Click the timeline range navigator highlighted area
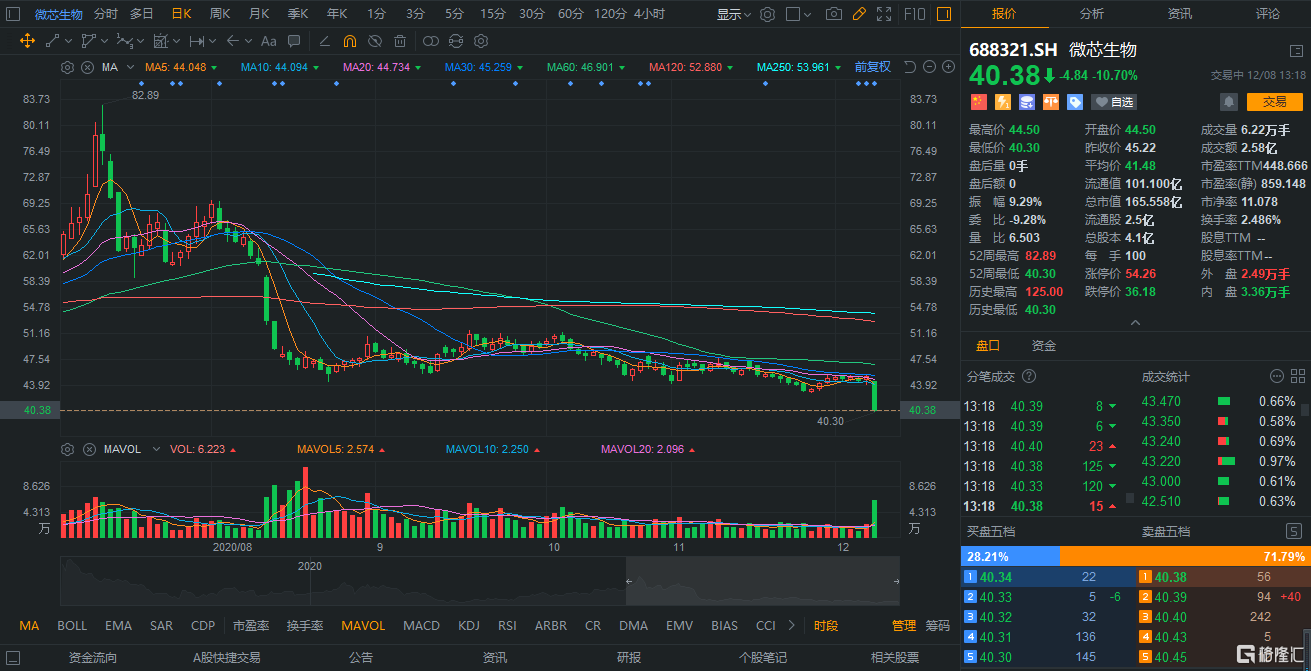Screen dimensions: 1311x671 [763, 582]
